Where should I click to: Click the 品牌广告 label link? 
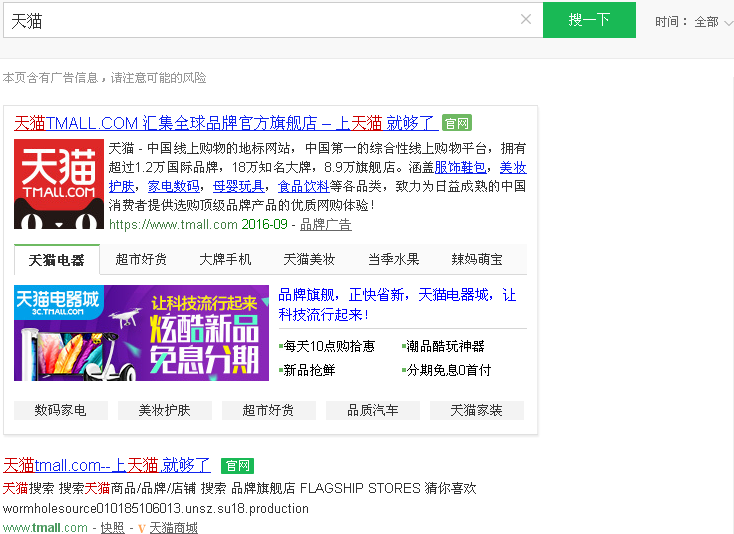point(325,225)
